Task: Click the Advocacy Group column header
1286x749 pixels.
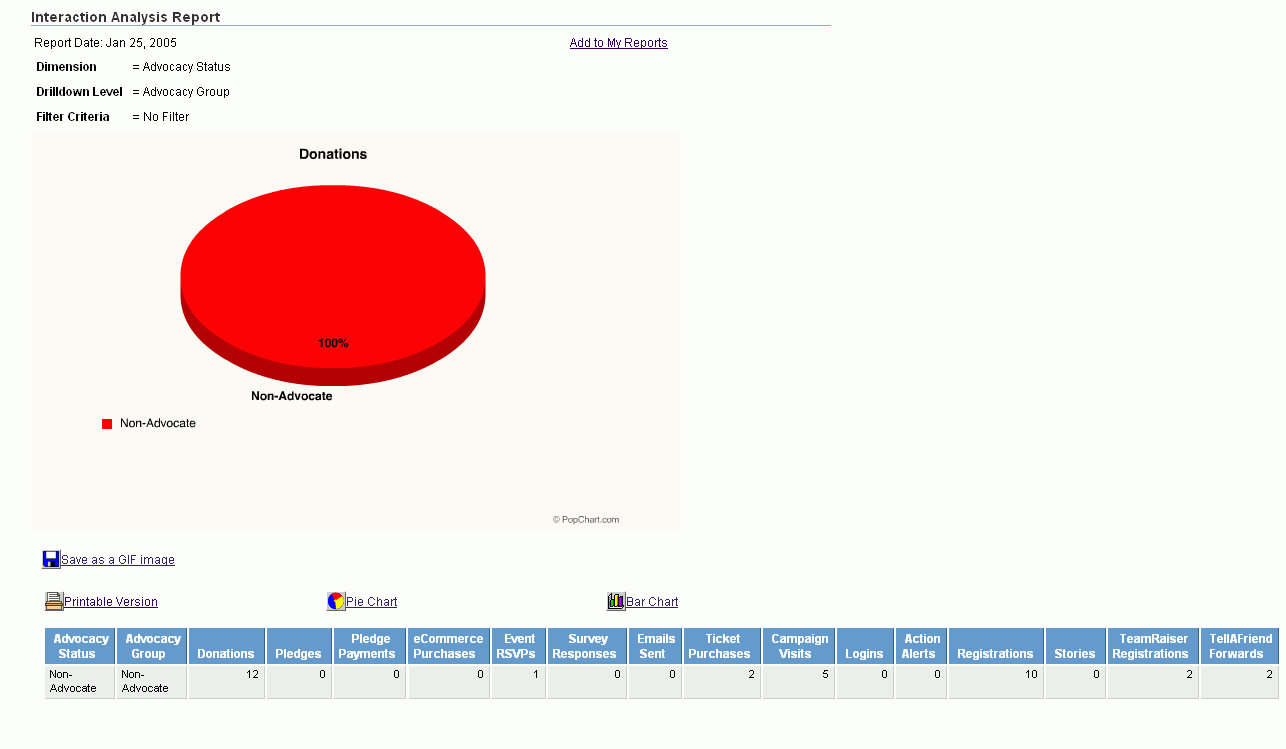Action: [x=152, y=646]
